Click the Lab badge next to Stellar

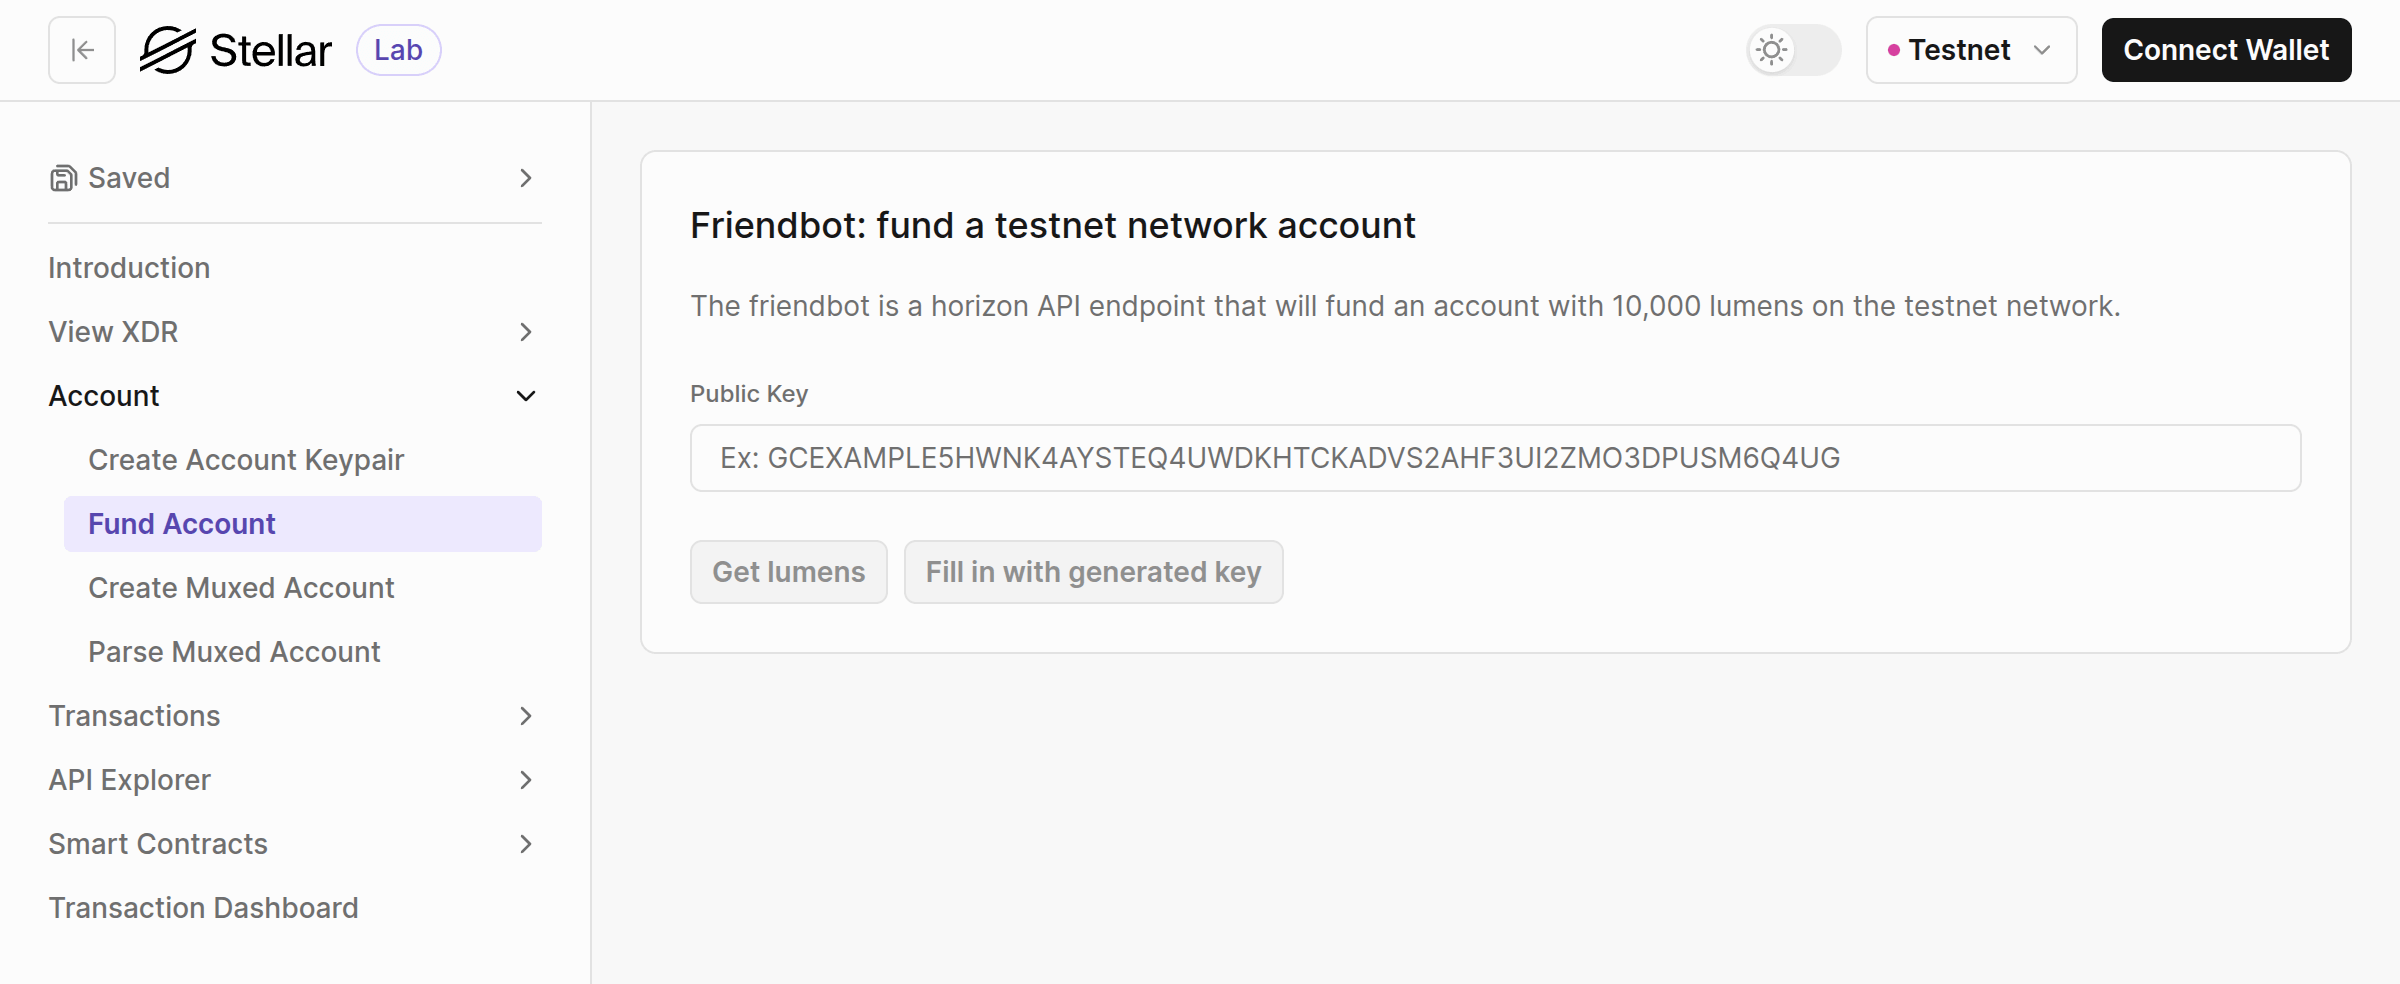(x=399, y=49)
